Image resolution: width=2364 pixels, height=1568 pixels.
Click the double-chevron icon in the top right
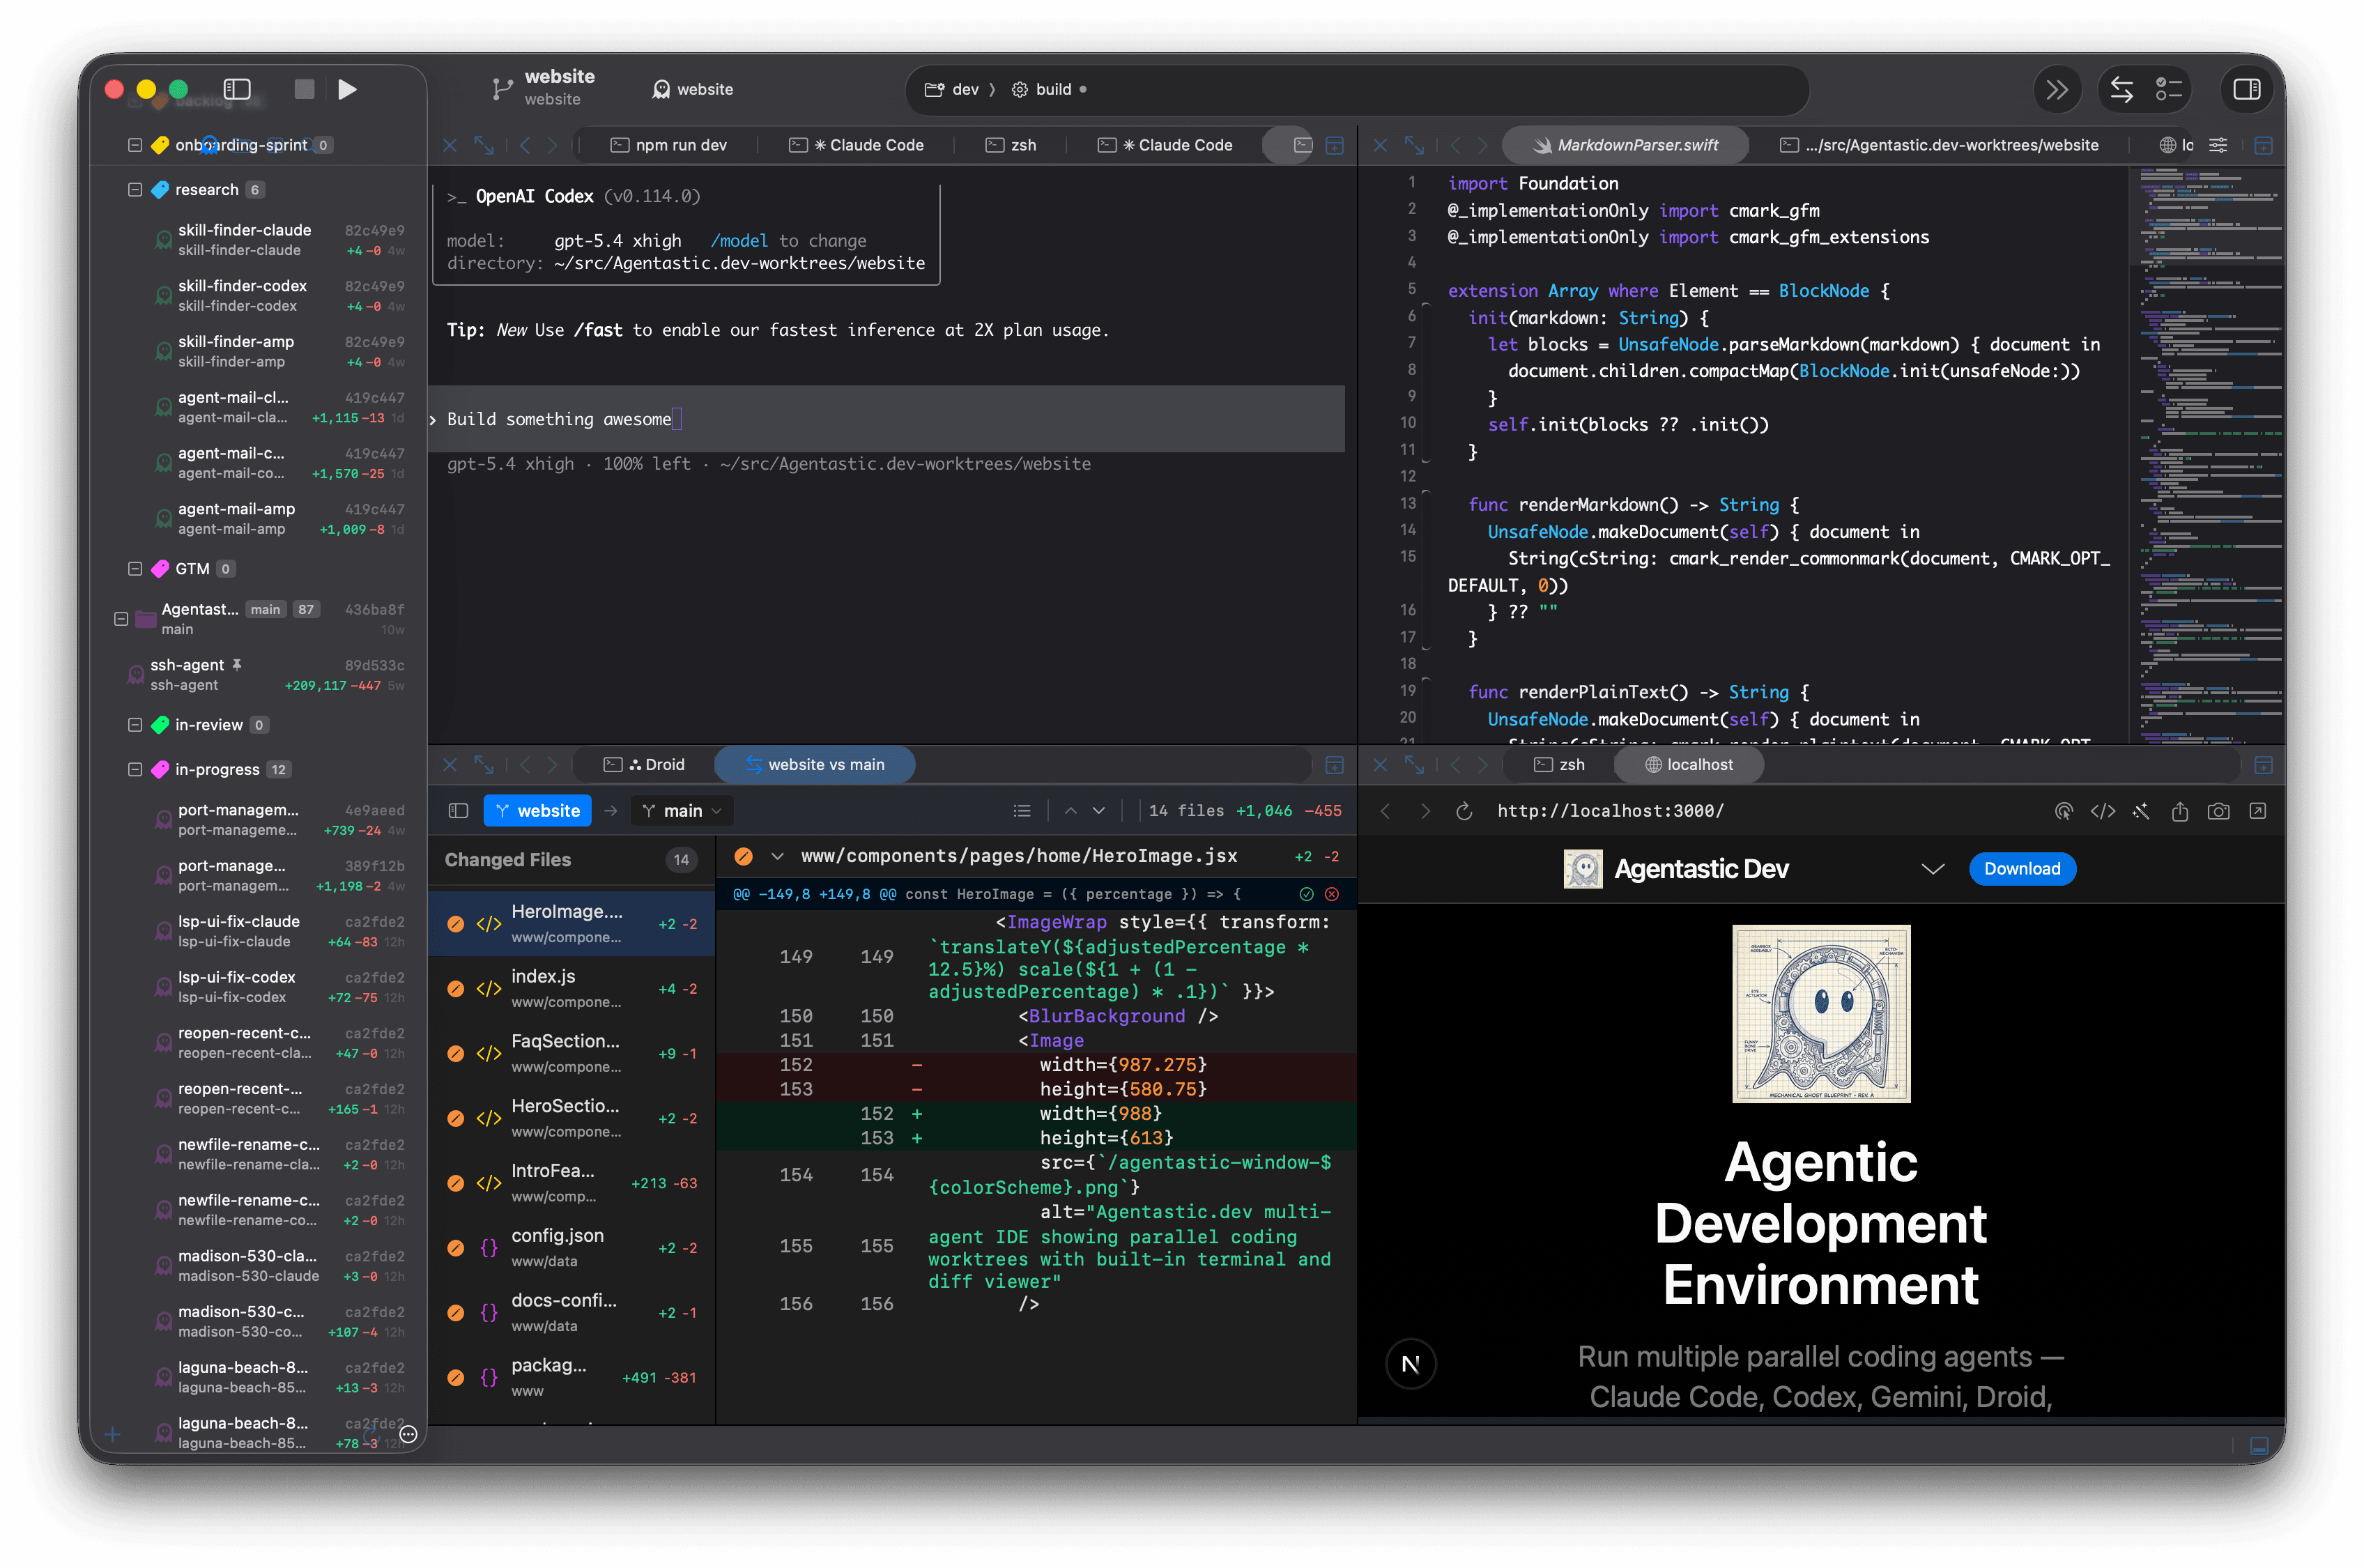coord(2056,89)
